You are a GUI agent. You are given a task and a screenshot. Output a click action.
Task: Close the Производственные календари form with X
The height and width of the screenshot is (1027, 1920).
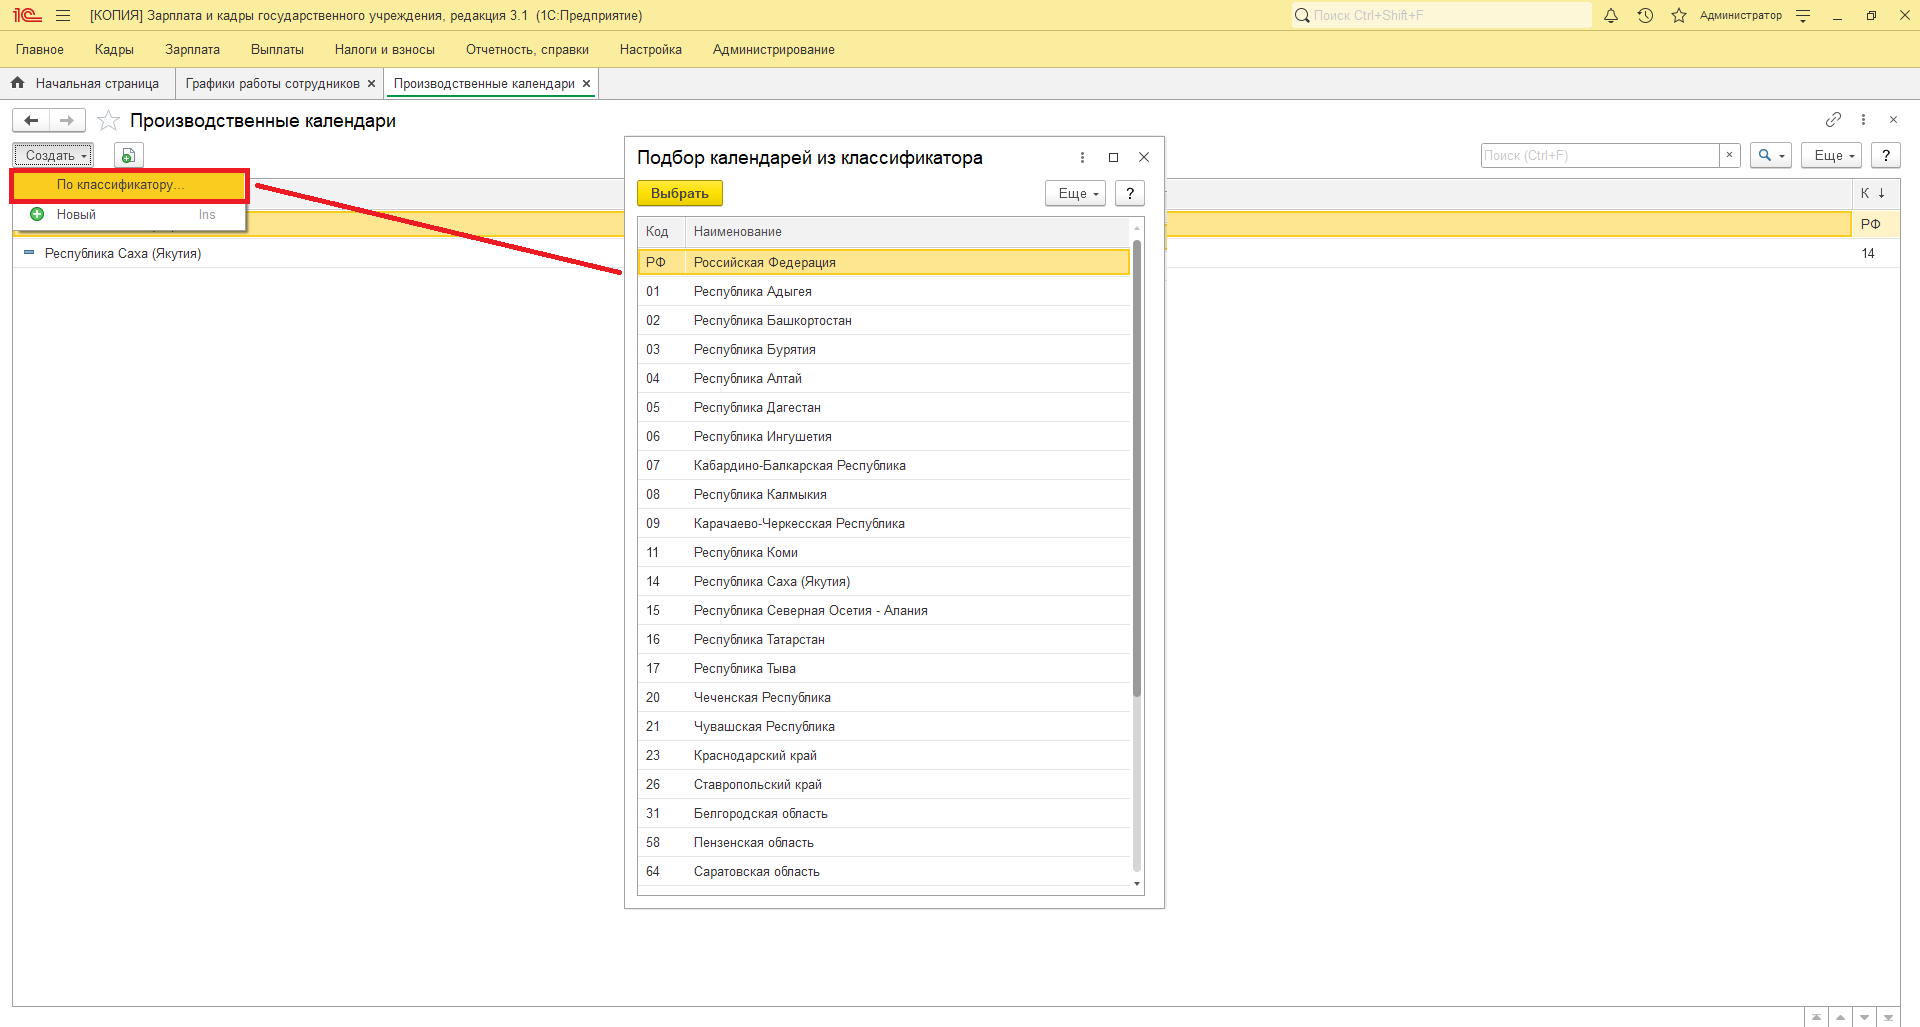coord(1893,120)
